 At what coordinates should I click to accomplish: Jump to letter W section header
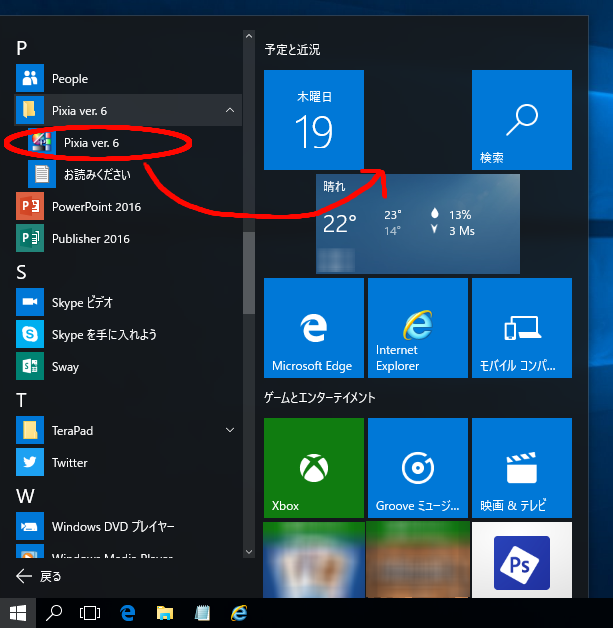pos(25,496)
